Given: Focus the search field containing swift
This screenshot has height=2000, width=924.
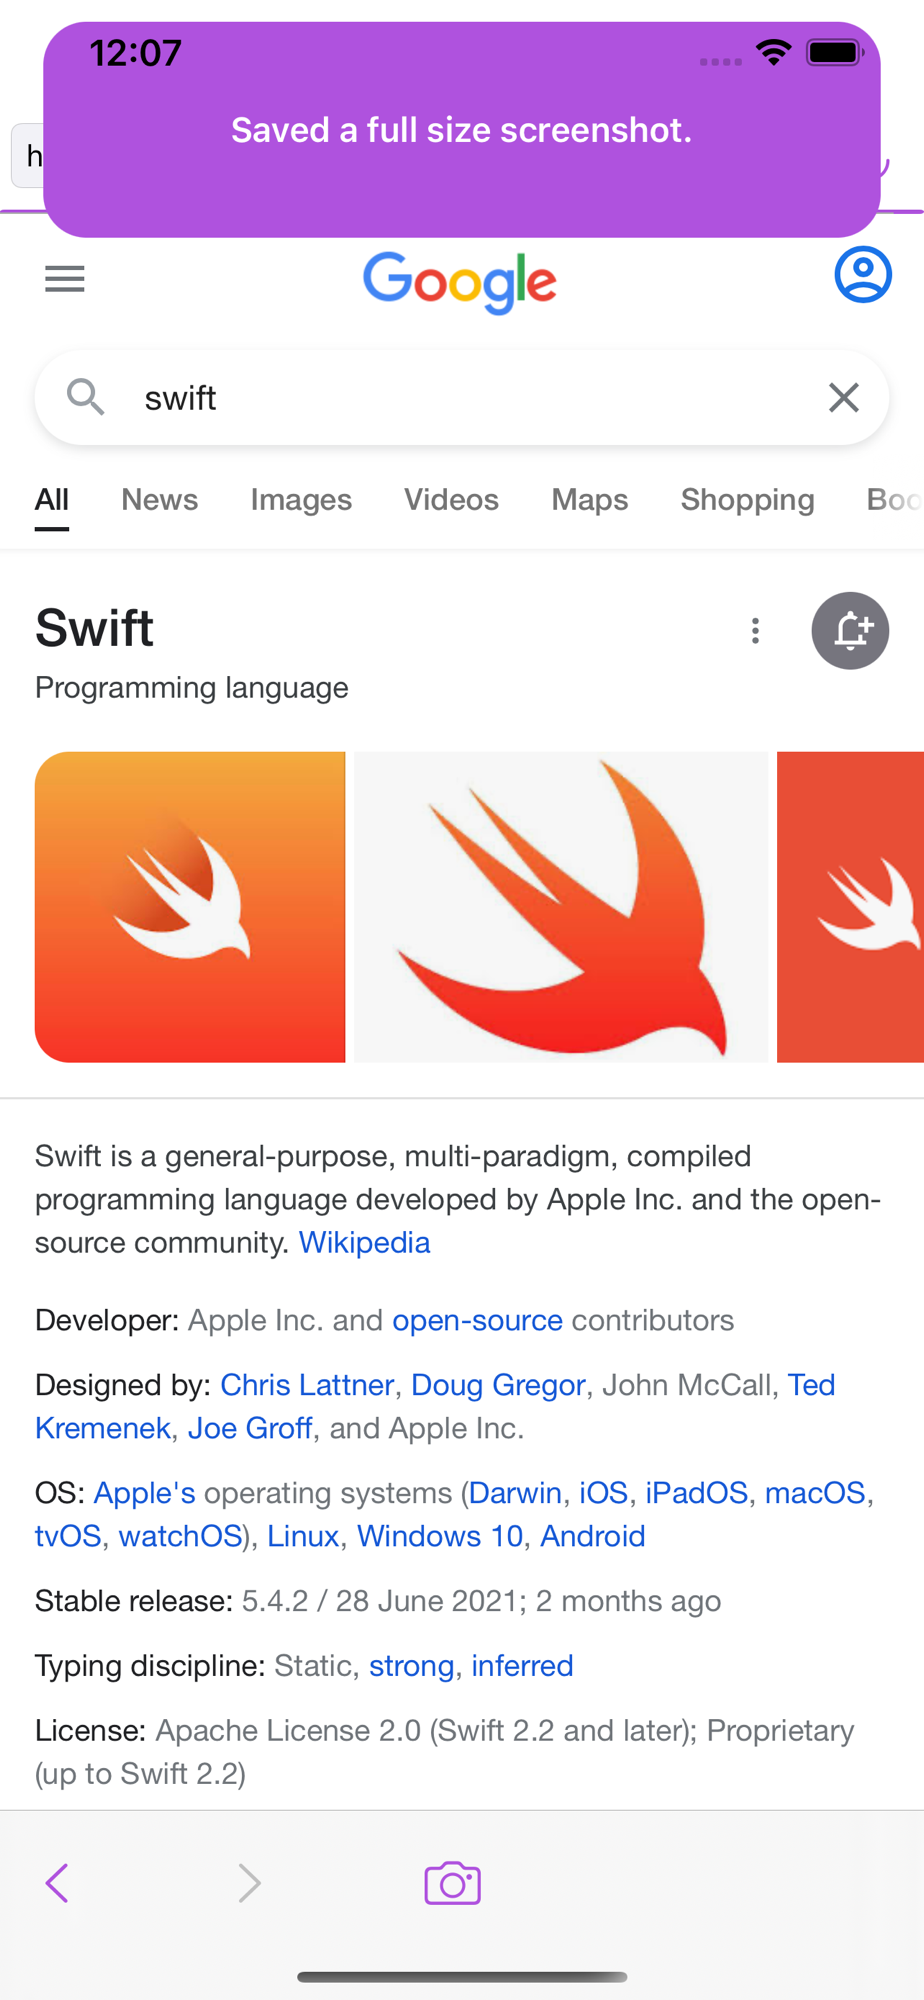Looking at the screenshot, I should (x=462, y=397).
